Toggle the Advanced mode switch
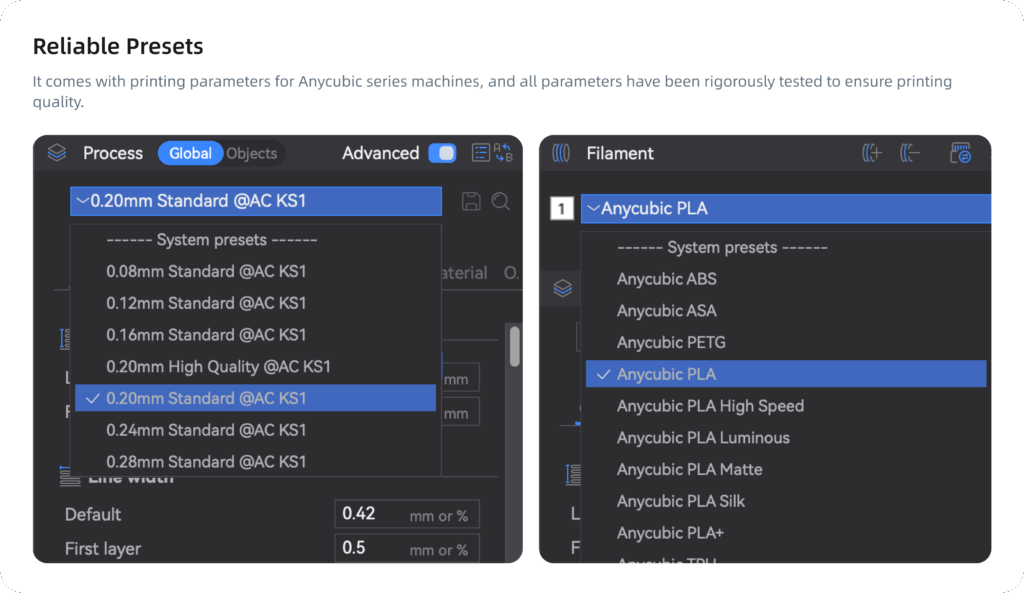 pyautogui.click(x=441, y=152)
